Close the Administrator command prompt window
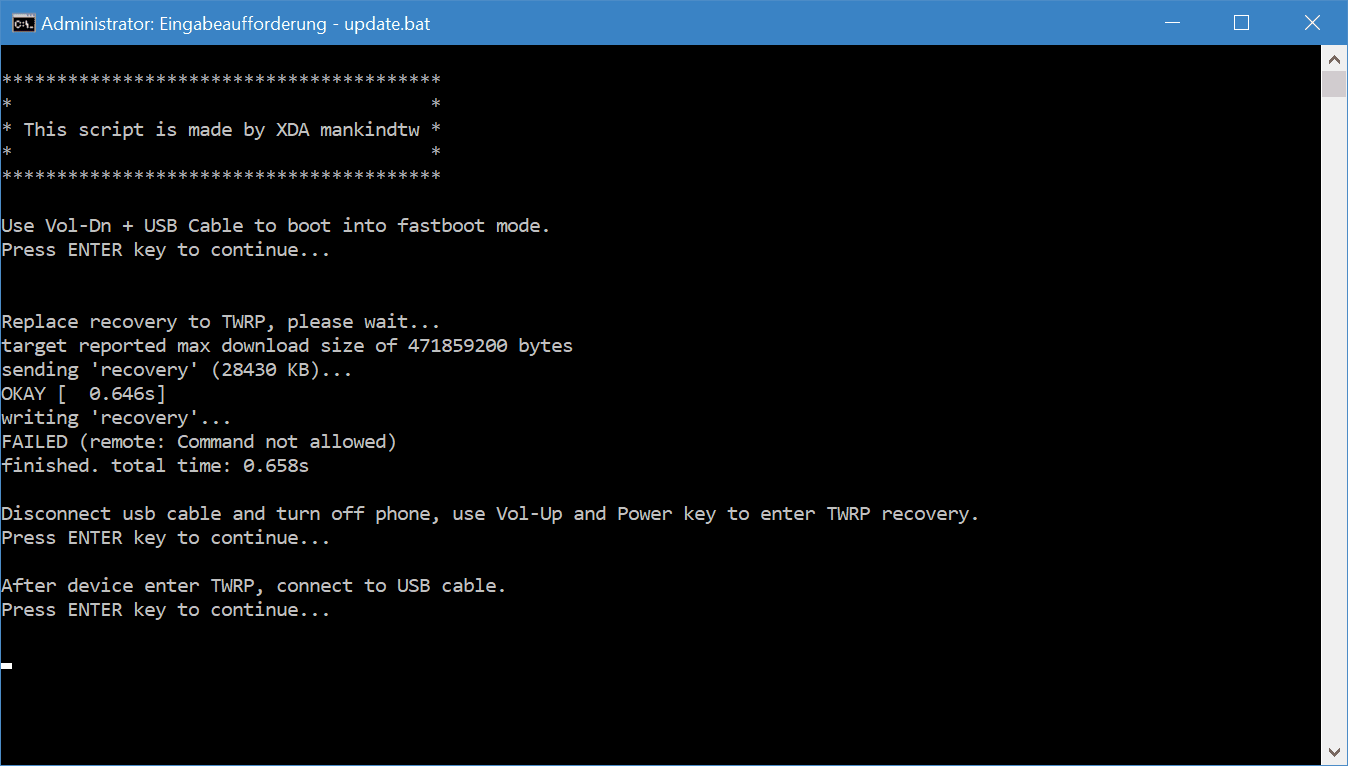 click(x=1311, y=23)
